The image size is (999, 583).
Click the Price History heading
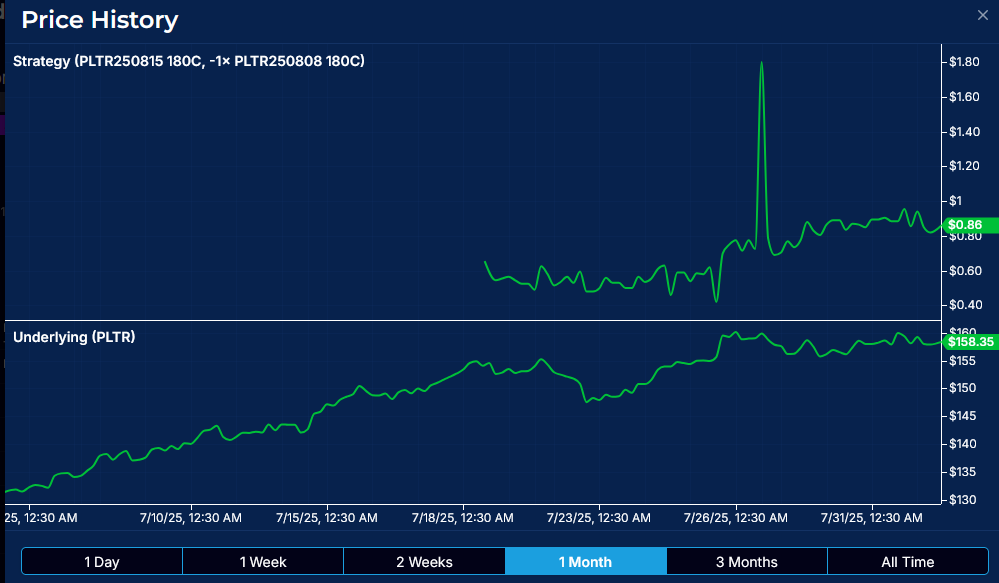click(x=100, y=20)
